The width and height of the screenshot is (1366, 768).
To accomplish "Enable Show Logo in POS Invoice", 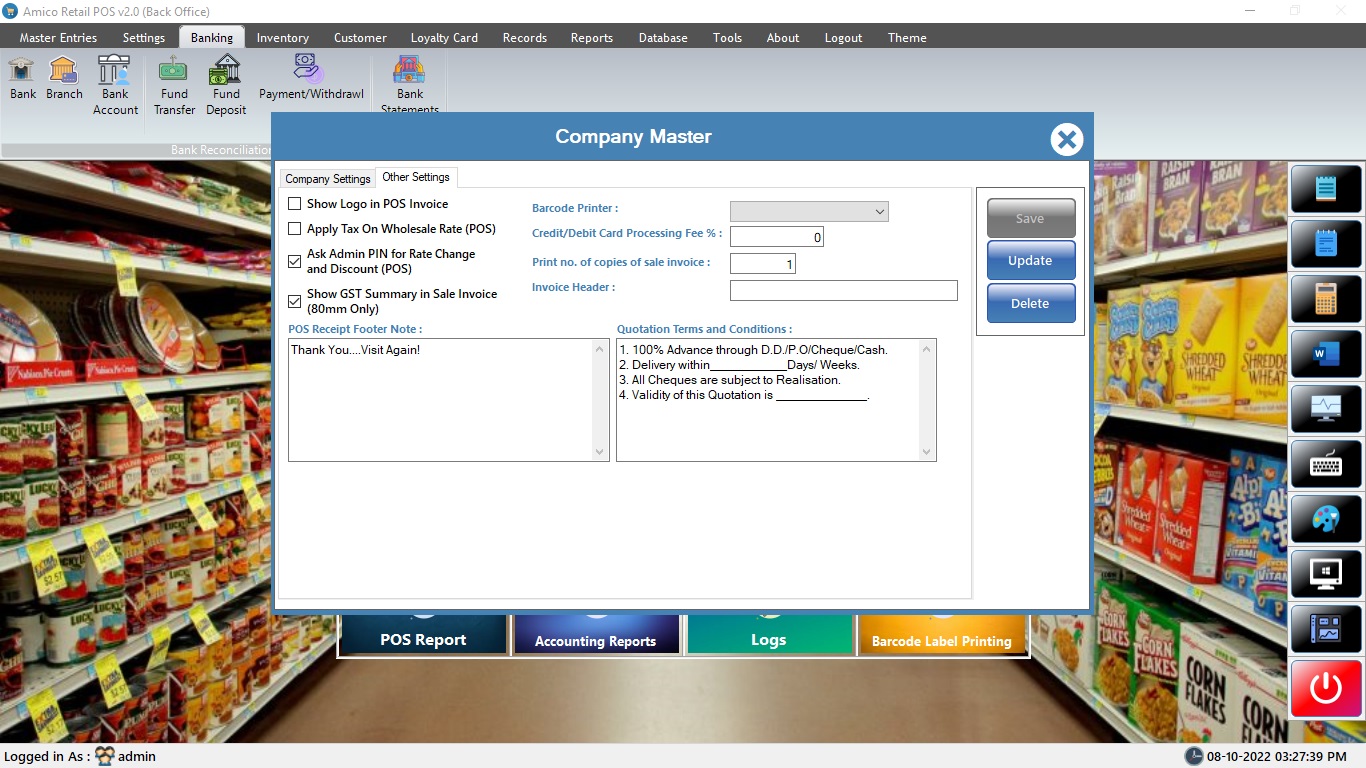I will (295, 204).
